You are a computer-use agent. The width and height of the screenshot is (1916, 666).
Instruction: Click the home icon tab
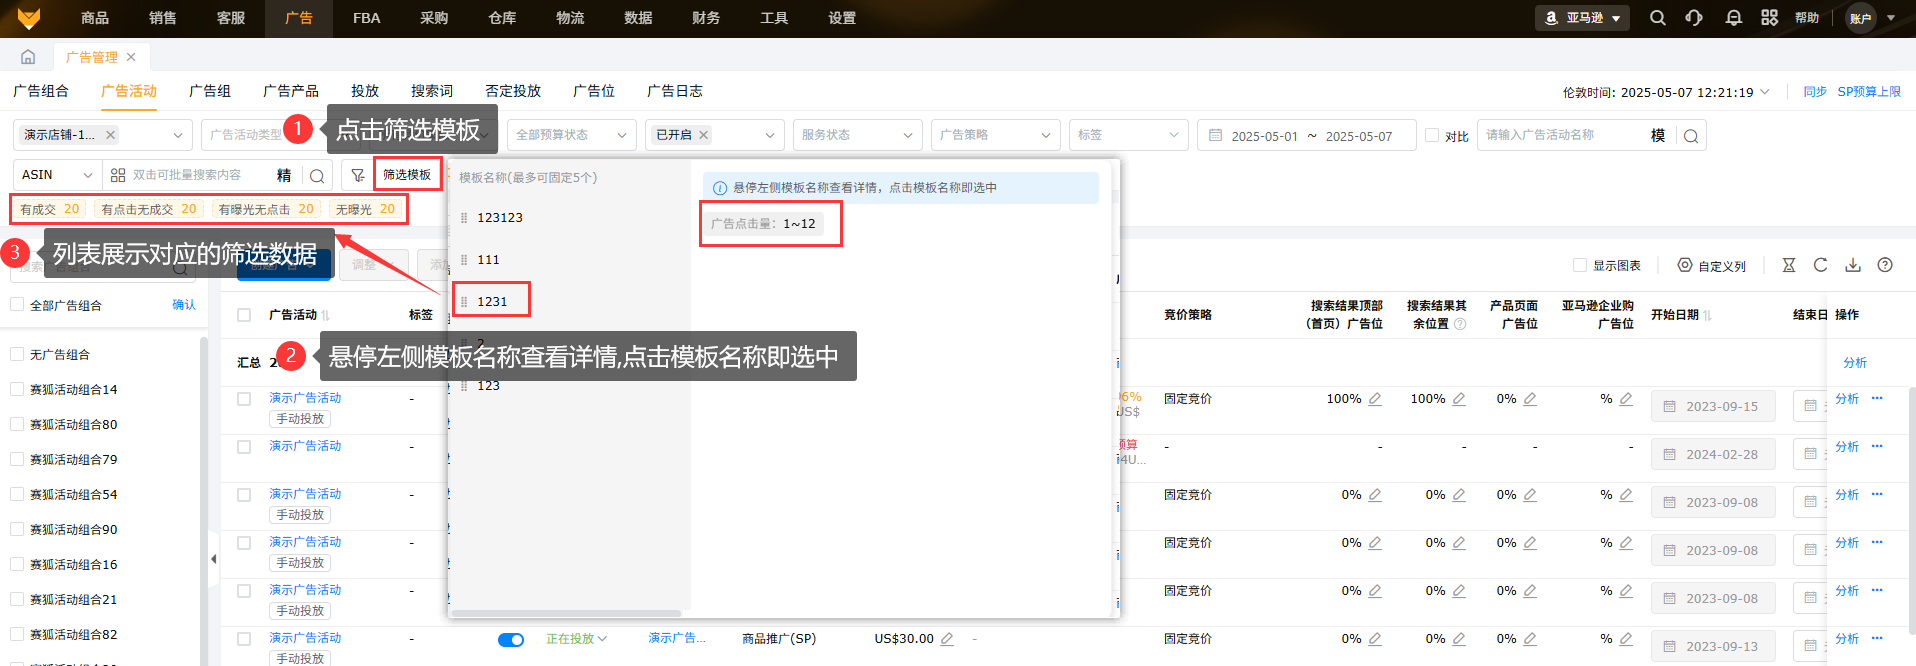(28, 57)
